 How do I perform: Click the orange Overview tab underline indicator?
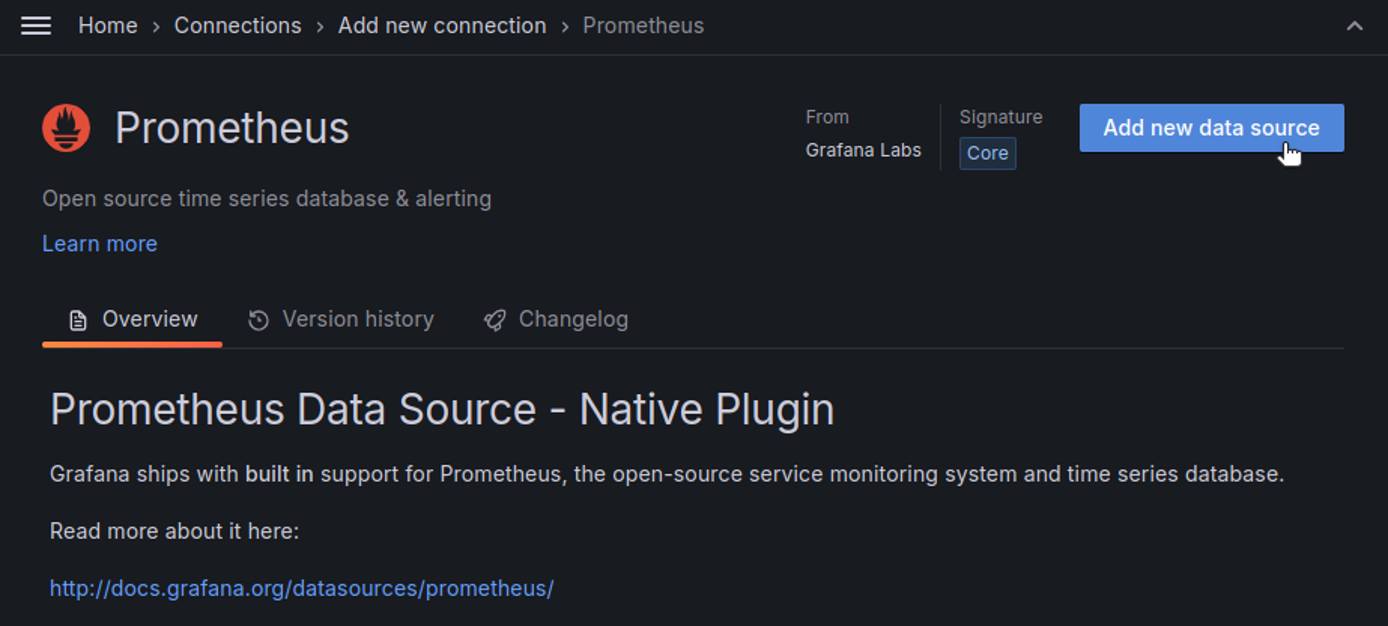[132, 345]
